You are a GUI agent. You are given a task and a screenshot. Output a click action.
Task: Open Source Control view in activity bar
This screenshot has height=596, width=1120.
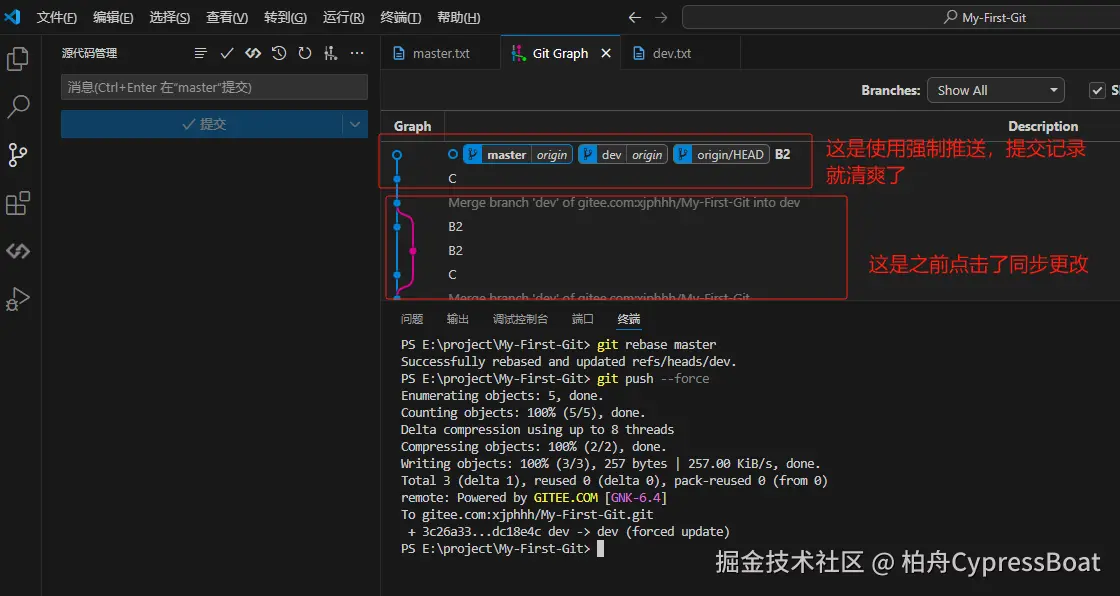pyautogui.click(x=18, y=154)
